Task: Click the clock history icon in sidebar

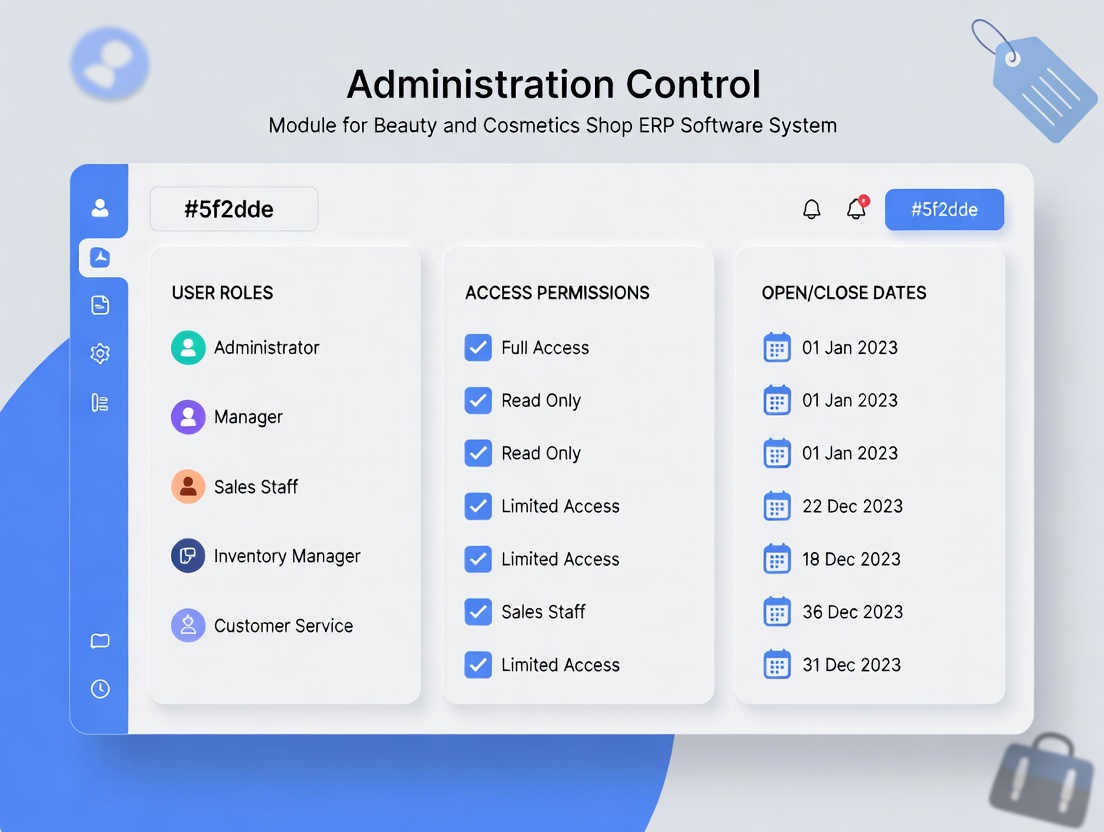Action: (100, 689)
